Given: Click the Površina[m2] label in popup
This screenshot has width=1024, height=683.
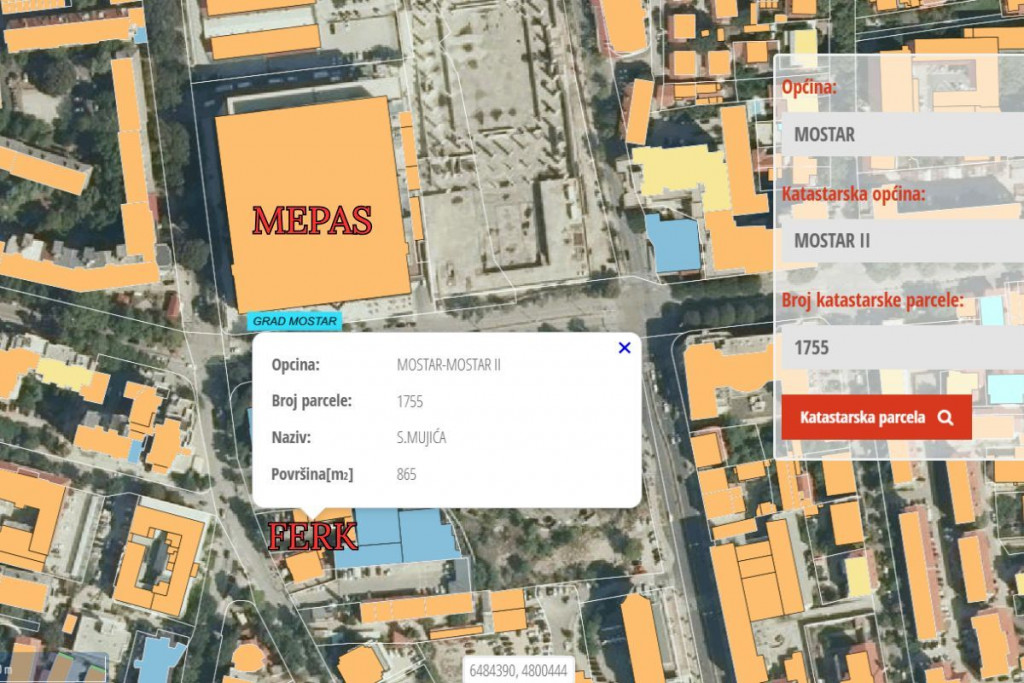Looking at the screenshot, I should [x=312, y=474].
